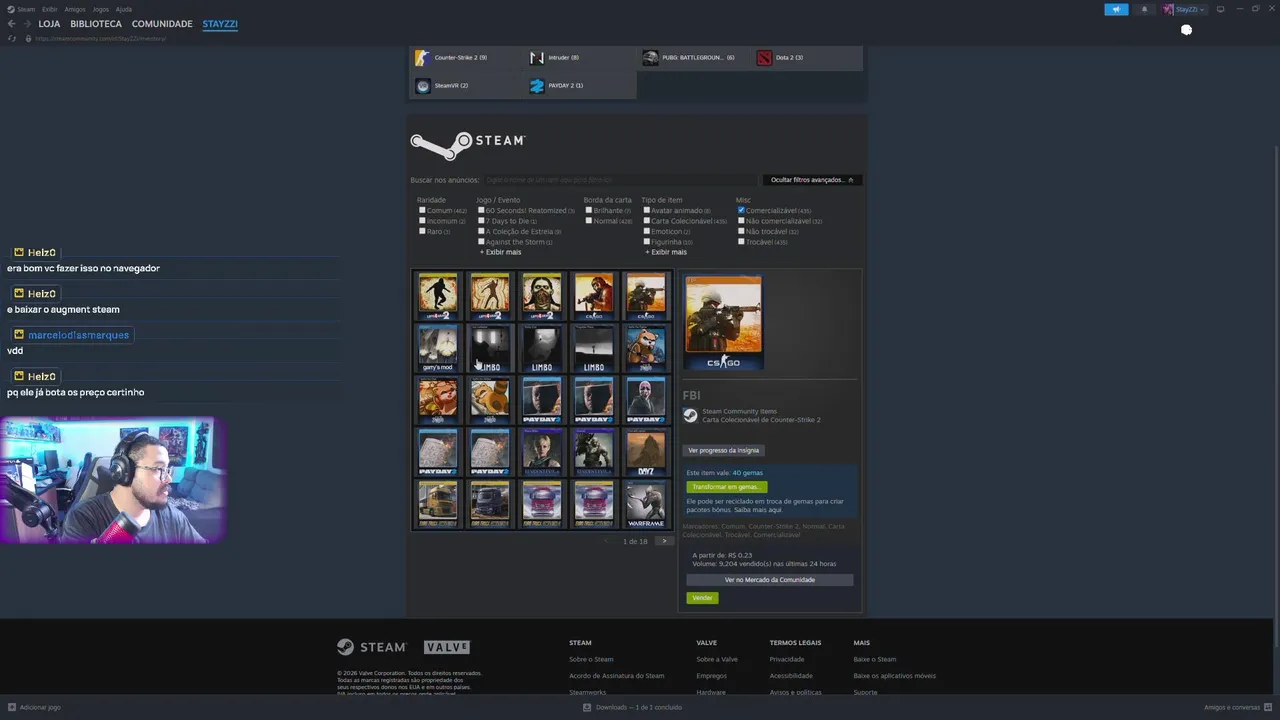
Task: Reload the page with the refresh icon
Action: click(12, 38)
